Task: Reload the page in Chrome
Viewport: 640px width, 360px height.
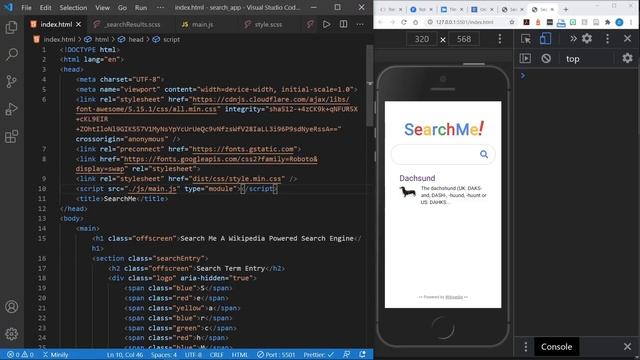Action: [404, 22]
